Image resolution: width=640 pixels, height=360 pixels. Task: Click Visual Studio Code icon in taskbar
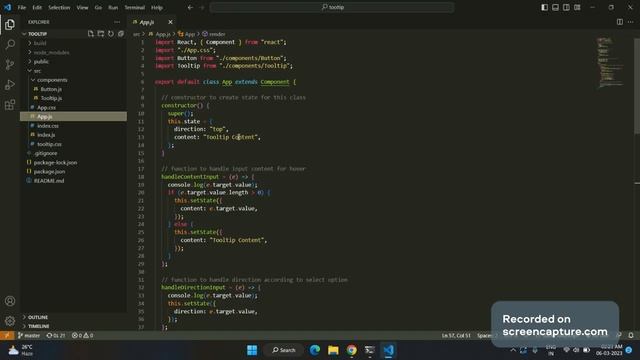[x=388, y=350]
